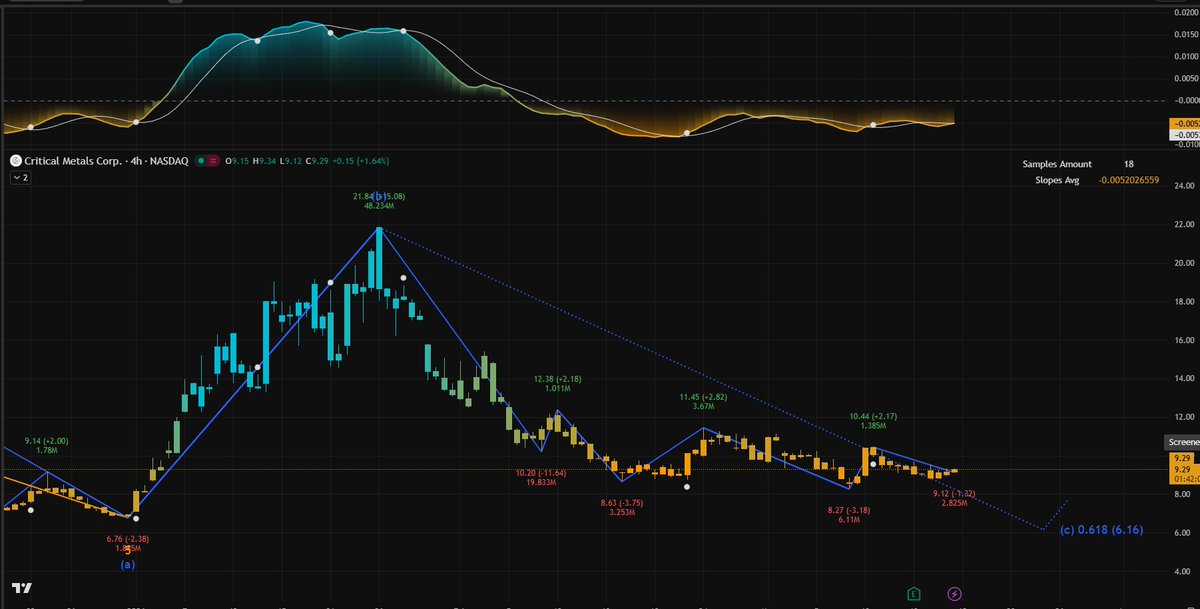
Task: Select the (b) wave label at peak
Action: [x=379, y=197]
